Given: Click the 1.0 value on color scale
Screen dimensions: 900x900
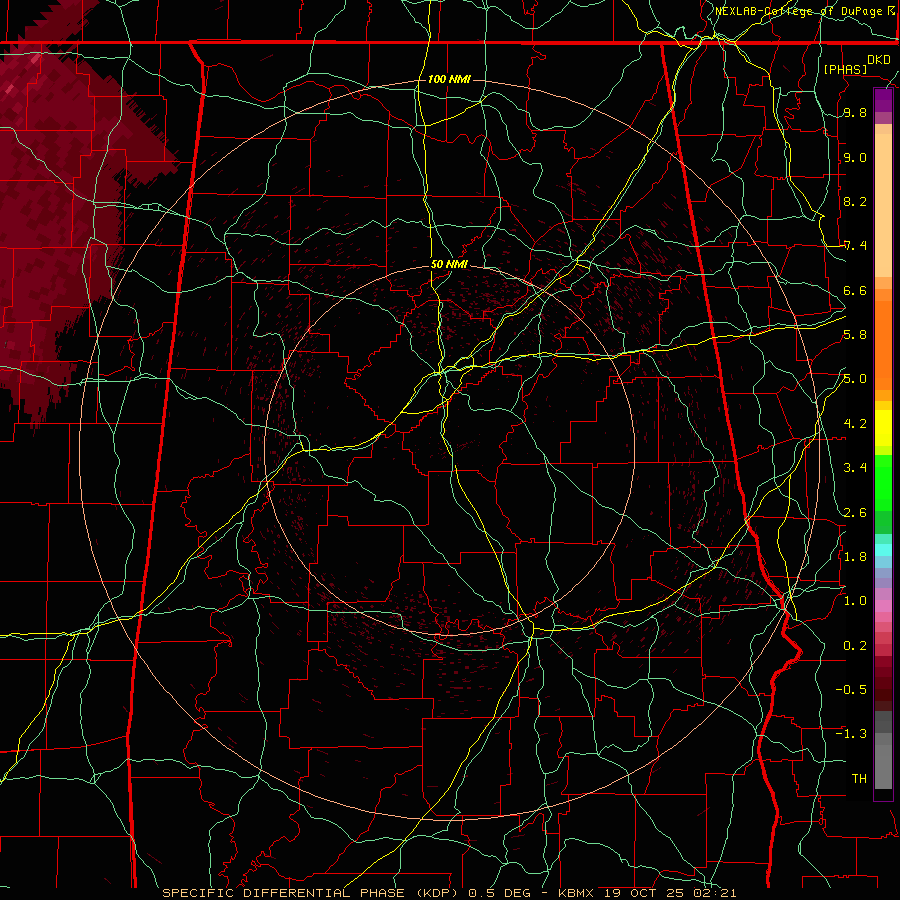Looking at the screenshot, I should [x=855, y=601].
